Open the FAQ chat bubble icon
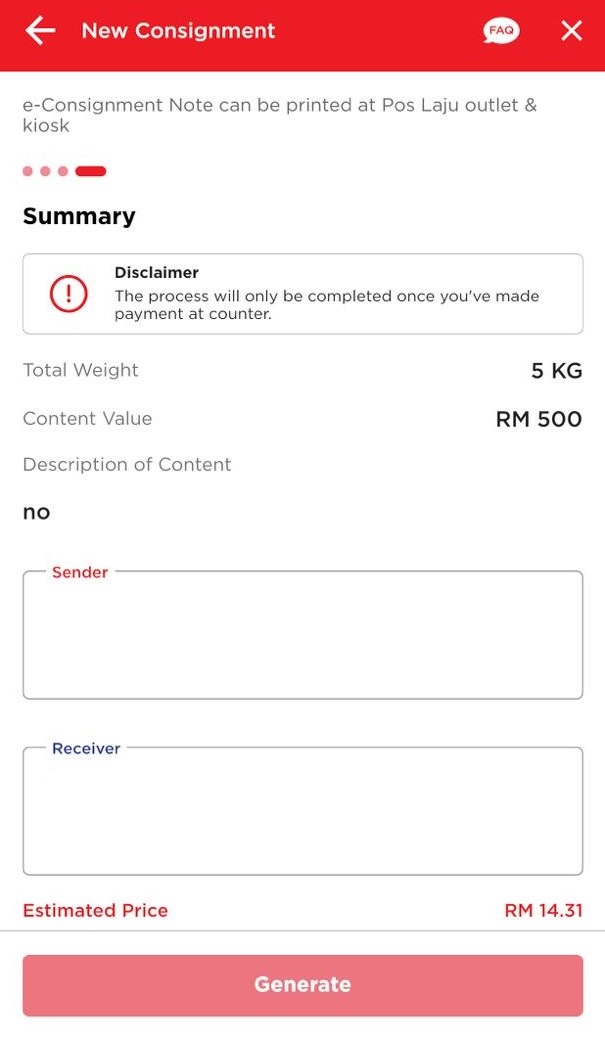 click(501, 31)
